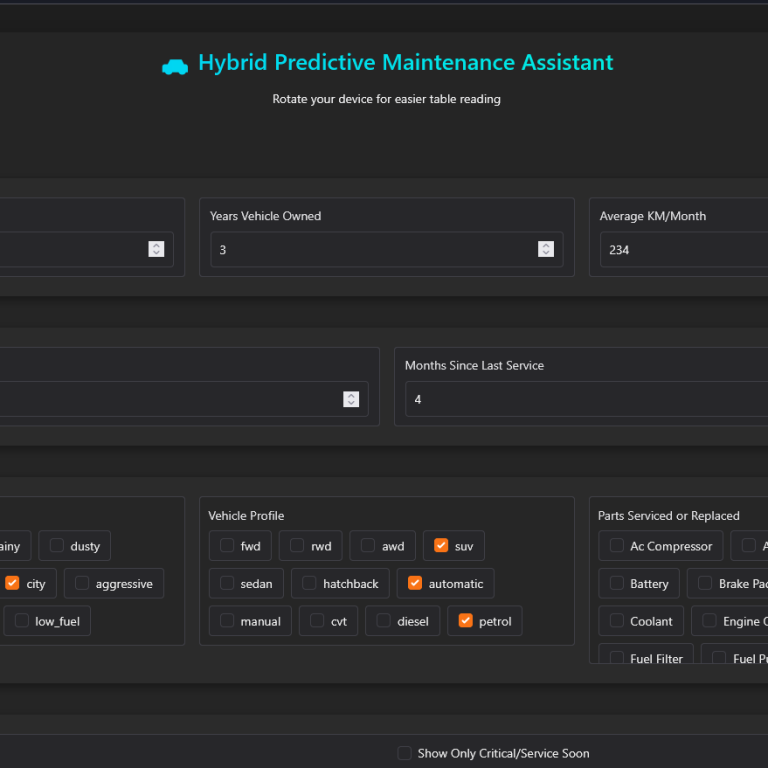
Task: Select the awd checkbox
Action: point(368,546)
